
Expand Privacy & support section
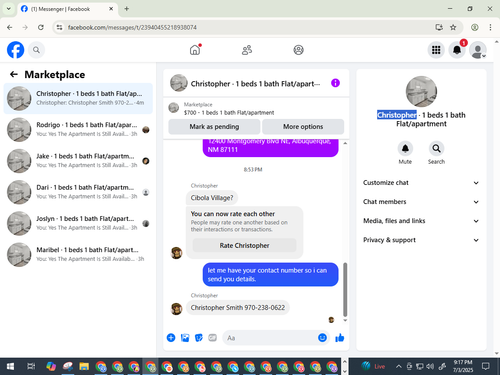[421, 240]
